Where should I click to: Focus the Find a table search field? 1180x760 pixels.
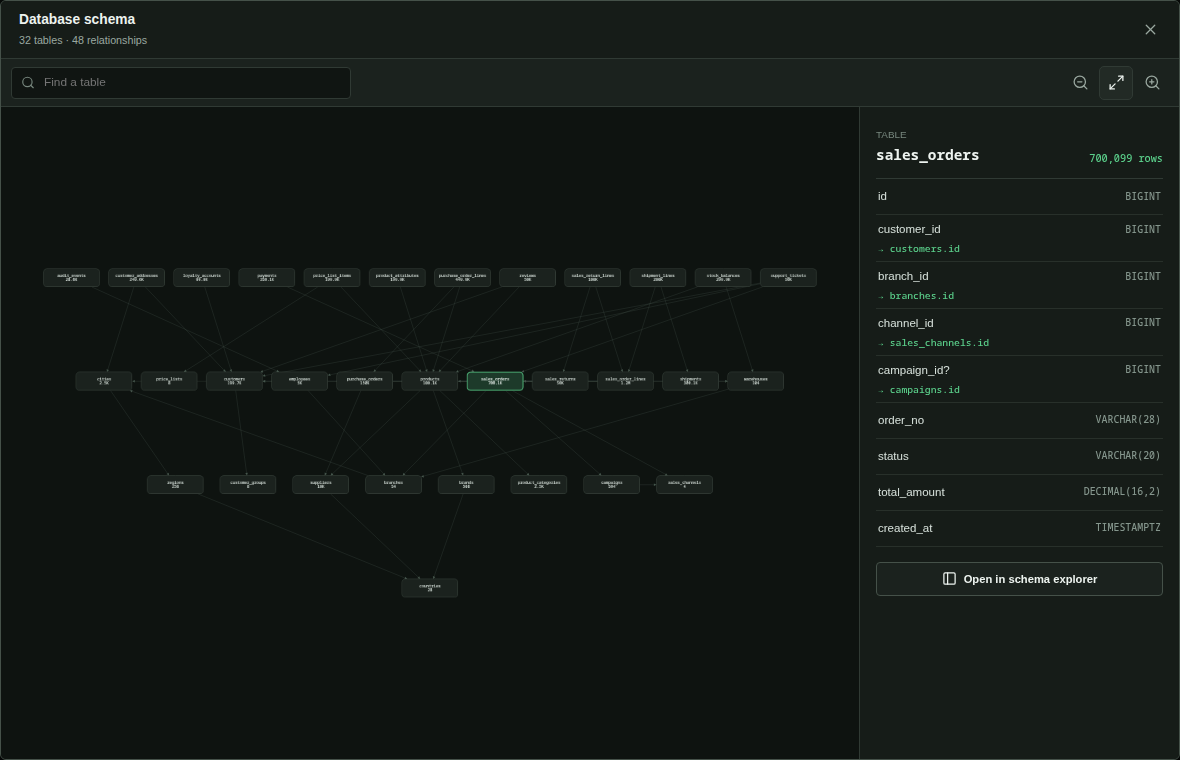181,83
